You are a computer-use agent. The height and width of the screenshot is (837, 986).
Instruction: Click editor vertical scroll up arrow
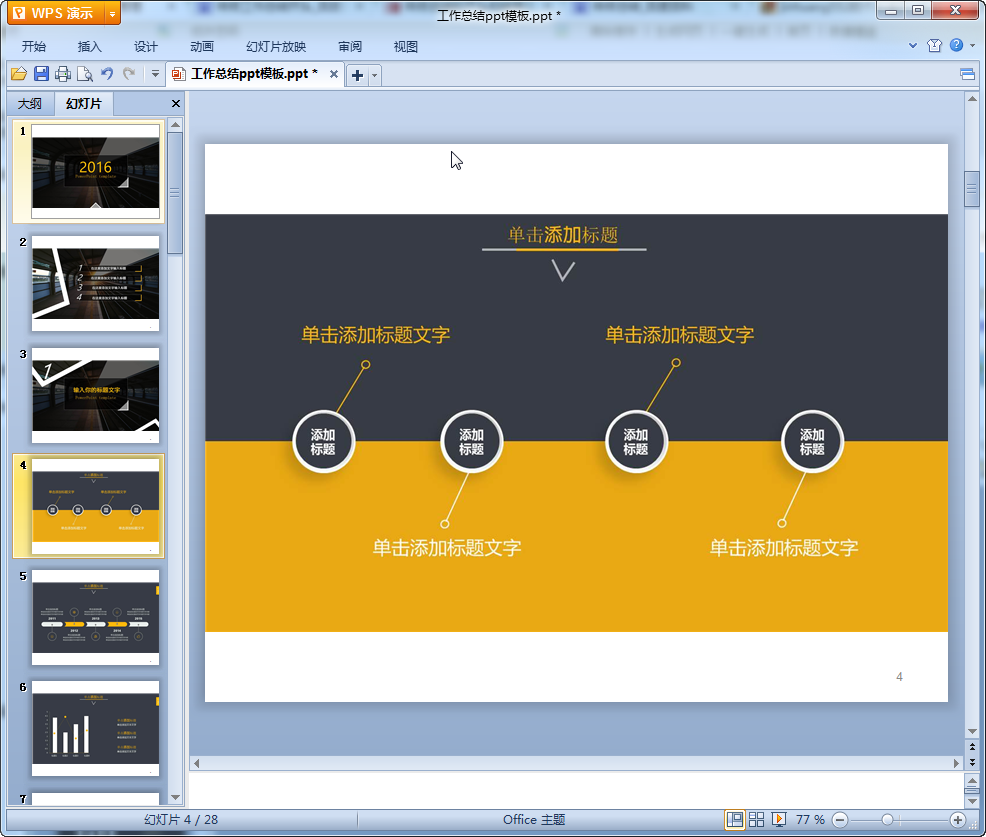pyautogui.click(x=972, y=99)
